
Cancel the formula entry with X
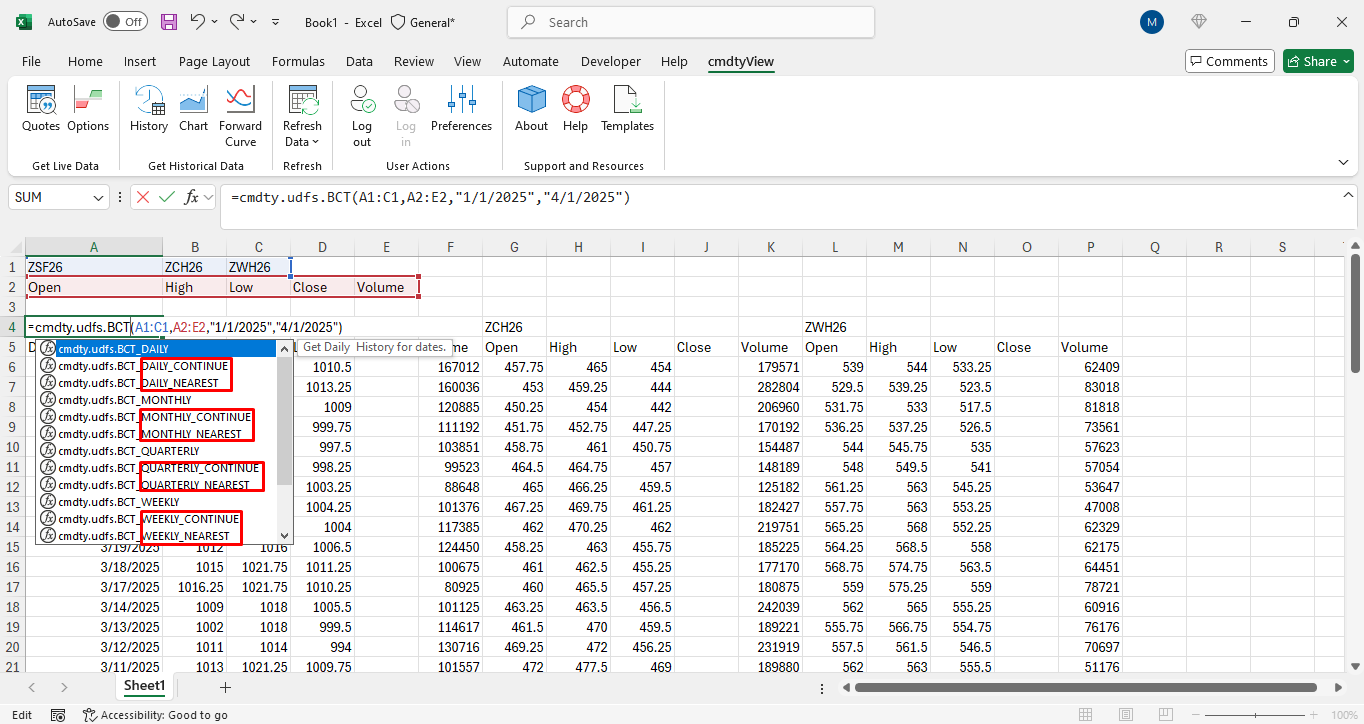pyautogui.click(x=143, y=197)
